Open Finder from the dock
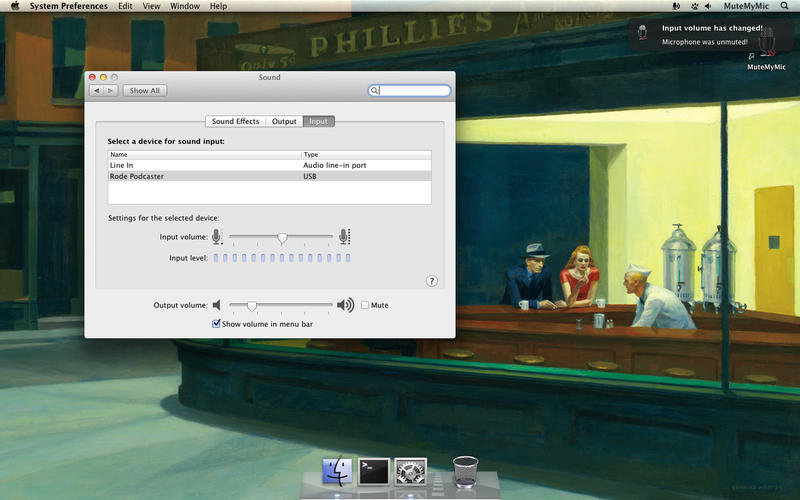The height and width of the screenshot is (500, 800). [x=338, y=470]
